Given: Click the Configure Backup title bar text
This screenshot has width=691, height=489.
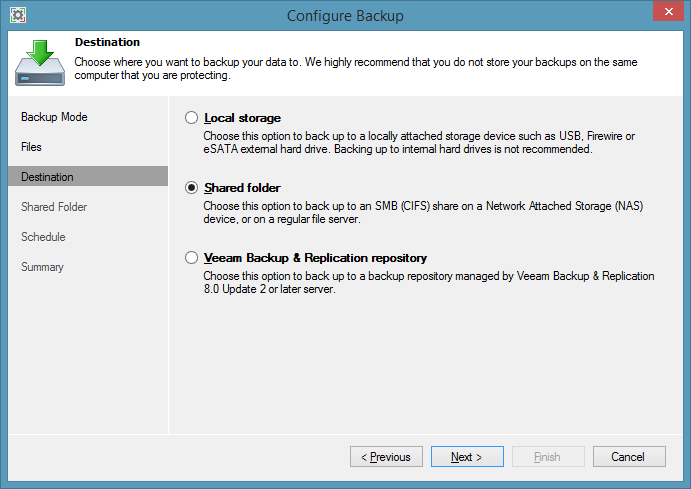Looking at the screenshot, I should coord(345,15).
